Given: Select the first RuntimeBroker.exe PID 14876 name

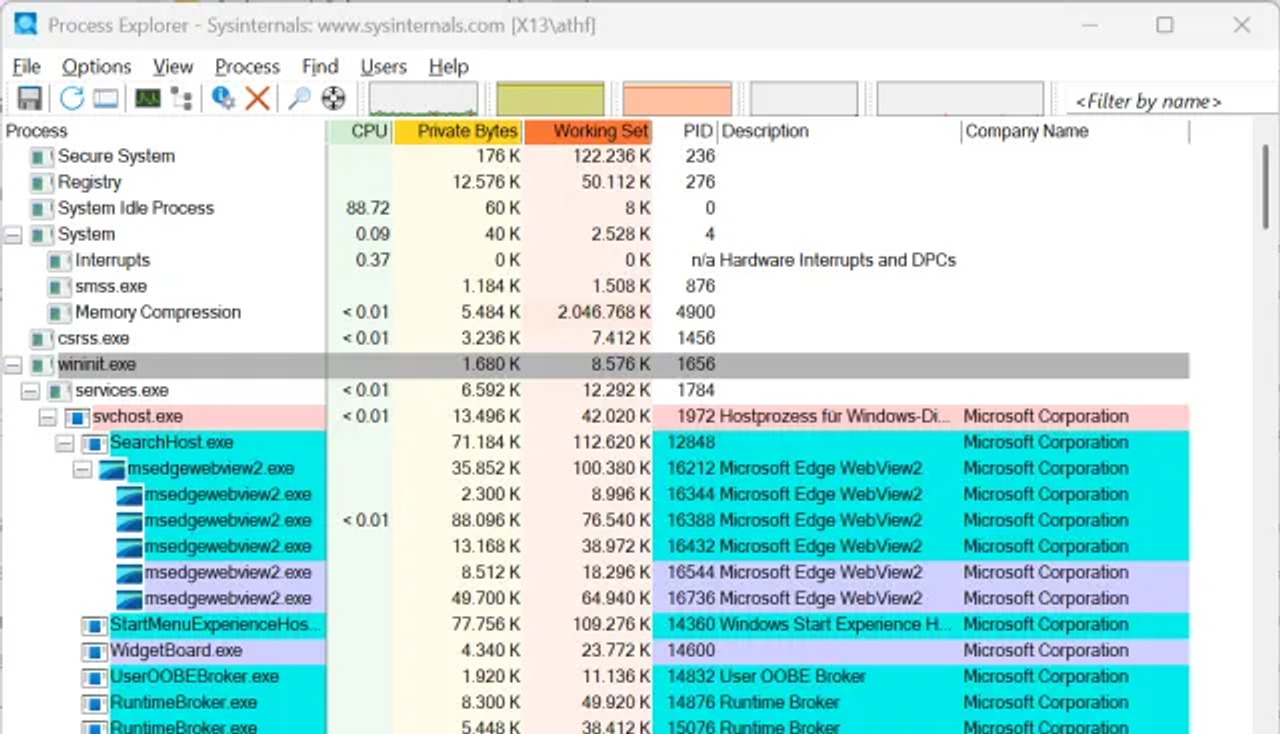Looking at the screenshot, I should click(183, 703).
